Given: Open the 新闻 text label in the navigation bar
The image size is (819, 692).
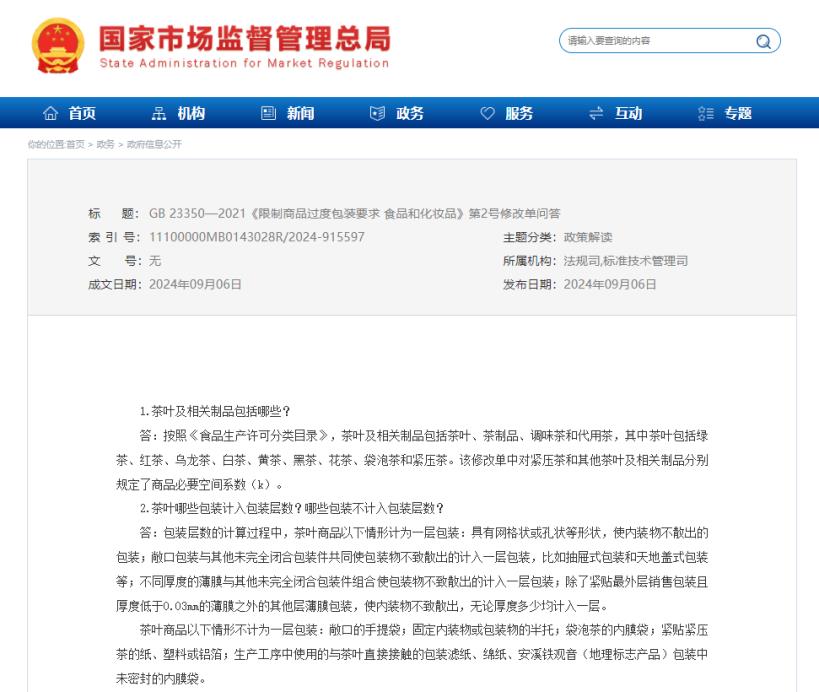Looking at the screenshot, I should pyautogui.click(x=301, y=114).
